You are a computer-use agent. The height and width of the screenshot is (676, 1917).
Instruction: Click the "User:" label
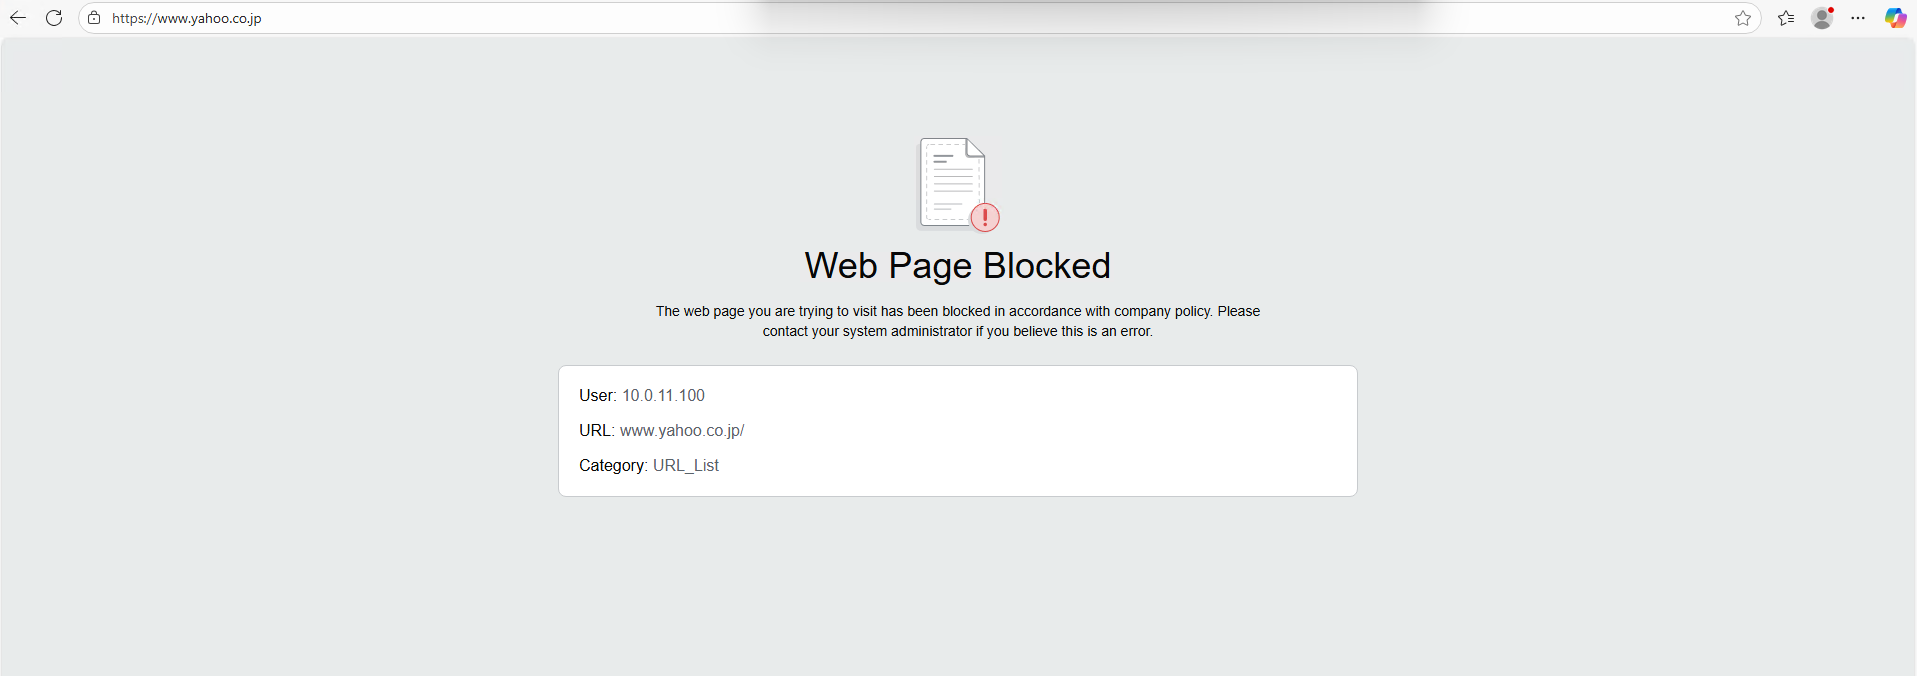pos(597,396)
